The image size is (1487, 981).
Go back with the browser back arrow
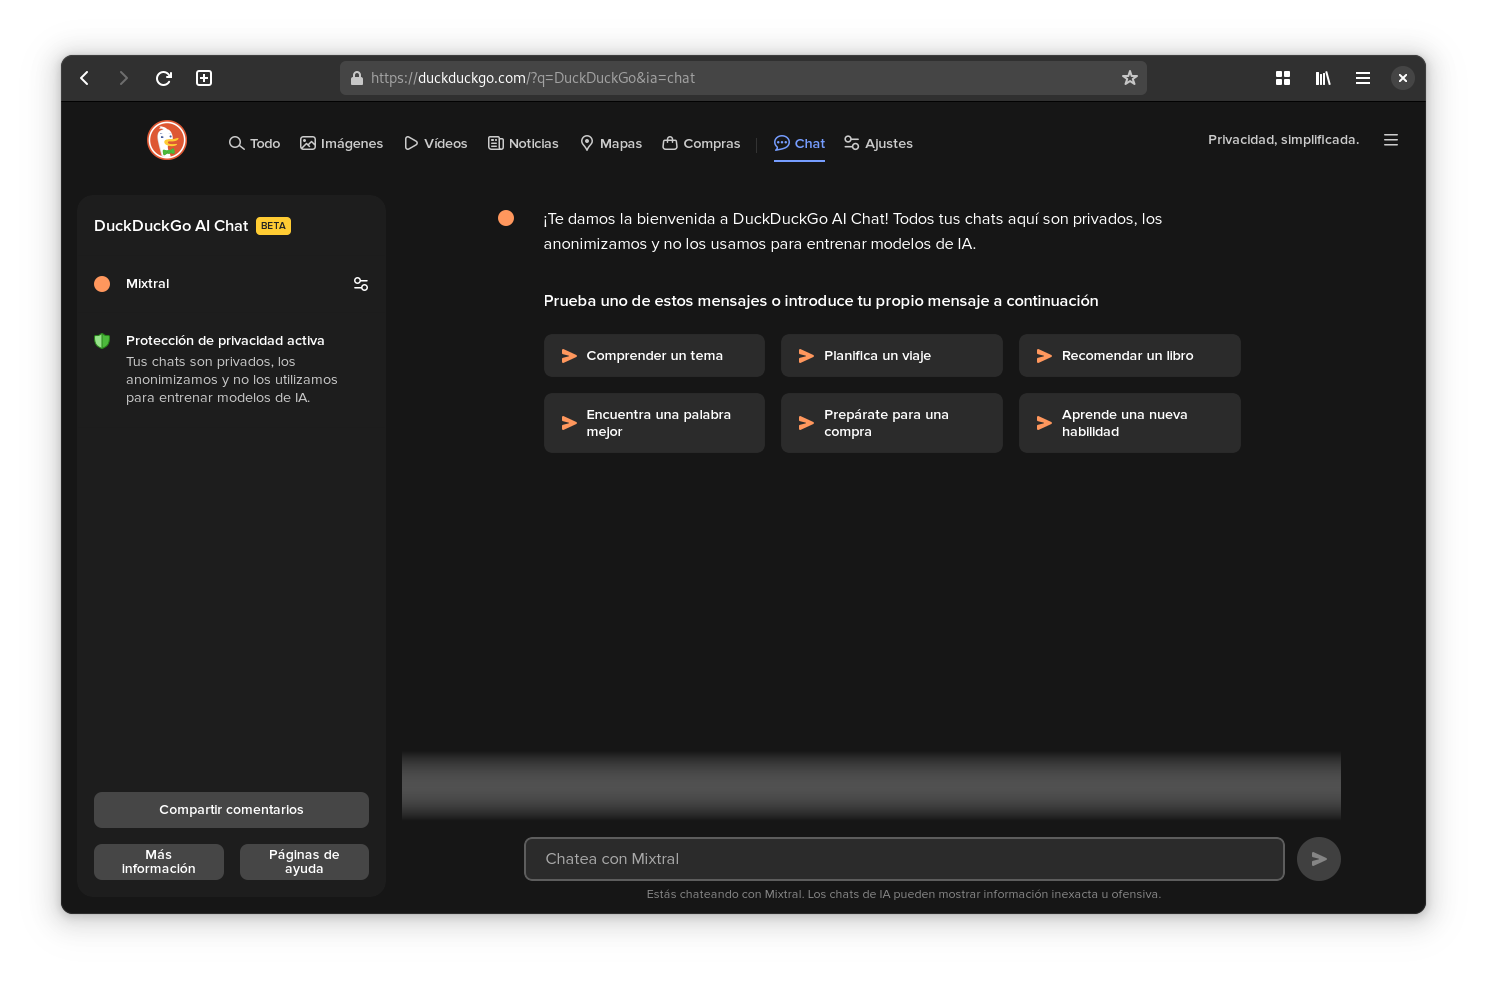pos(85,78)
